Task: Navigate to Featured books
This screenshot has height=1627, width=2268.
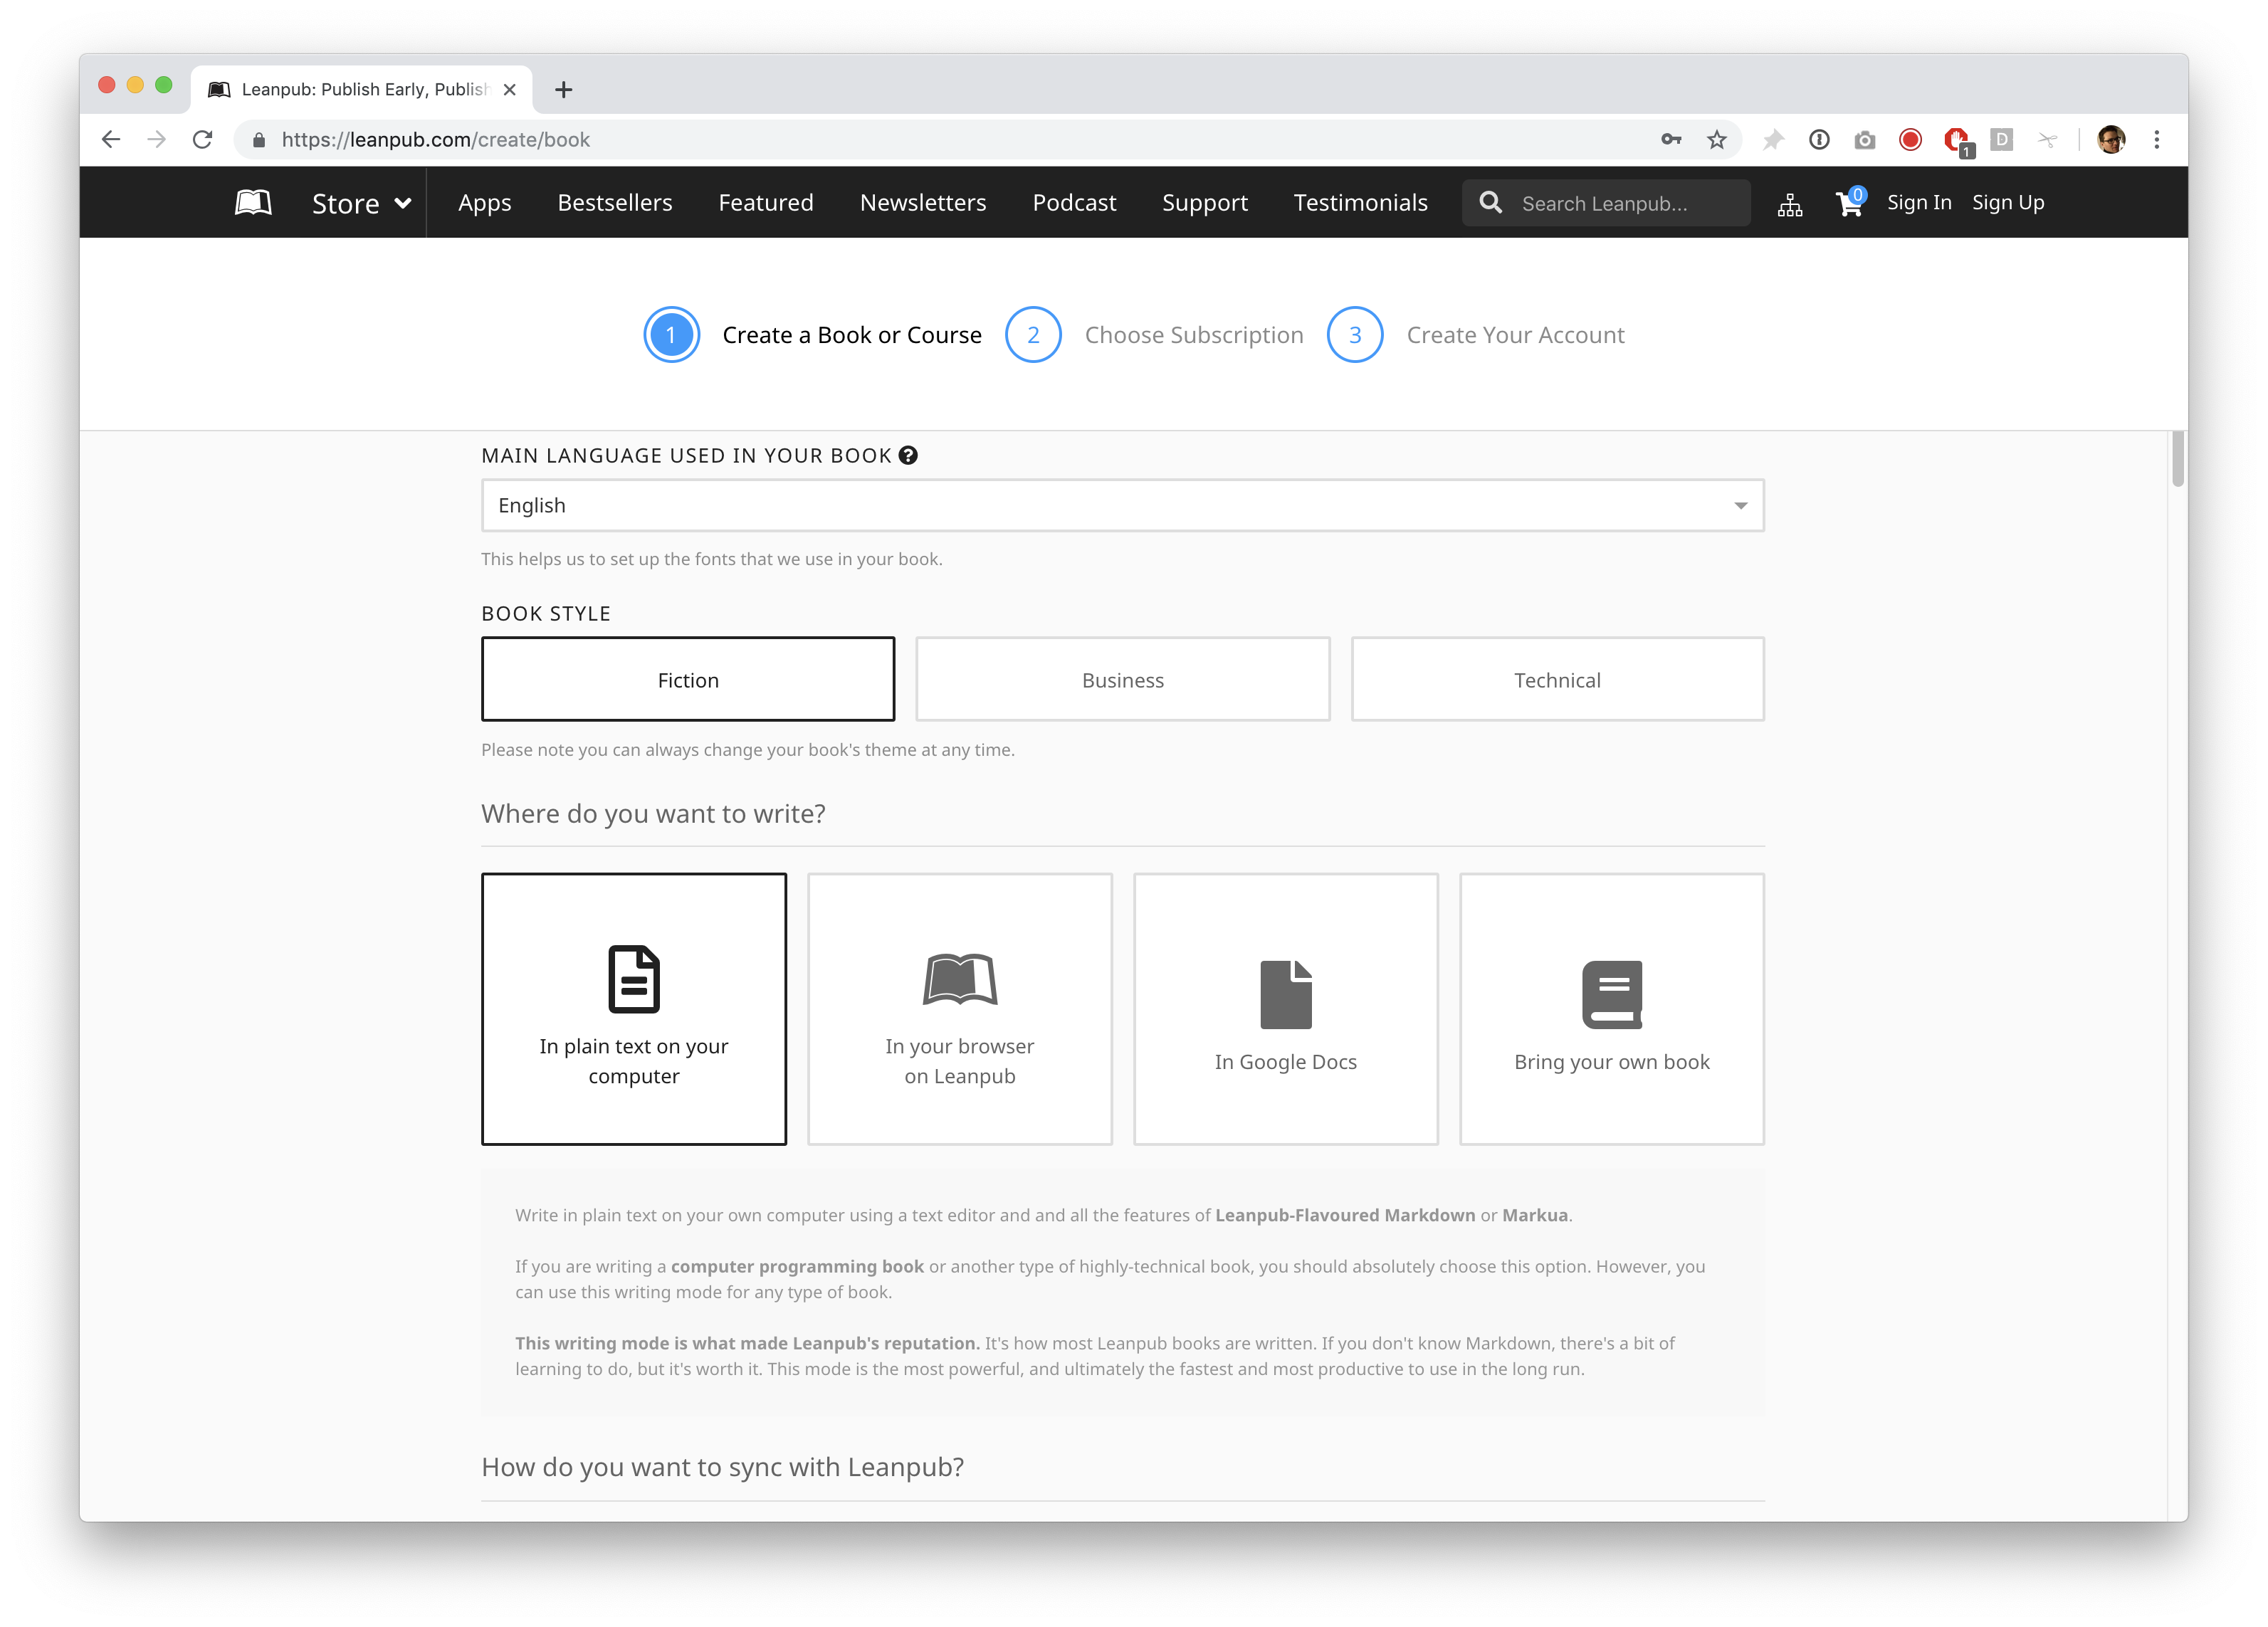Action: pos(766,203)
